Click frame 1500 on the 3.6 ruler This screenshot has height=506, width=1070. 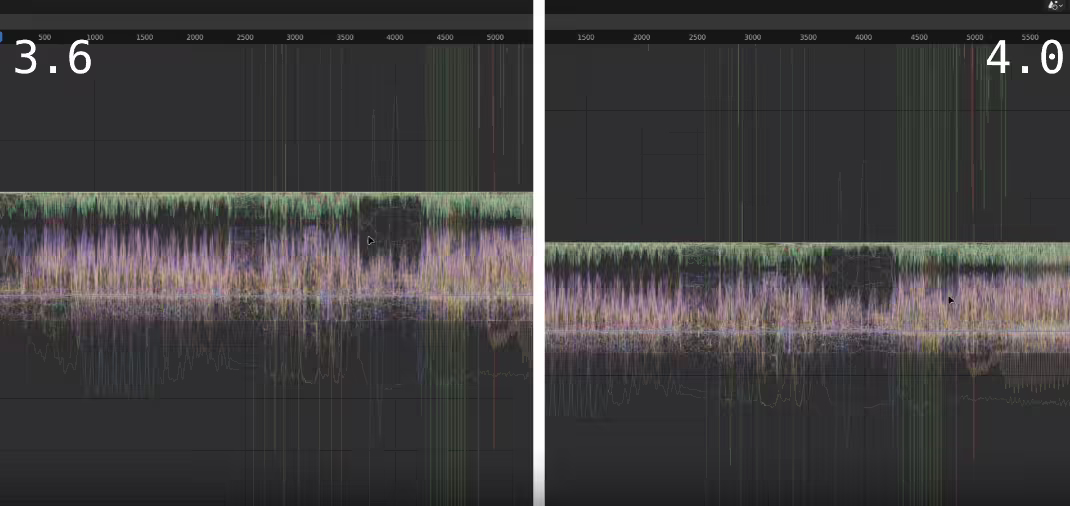point(145,38)
